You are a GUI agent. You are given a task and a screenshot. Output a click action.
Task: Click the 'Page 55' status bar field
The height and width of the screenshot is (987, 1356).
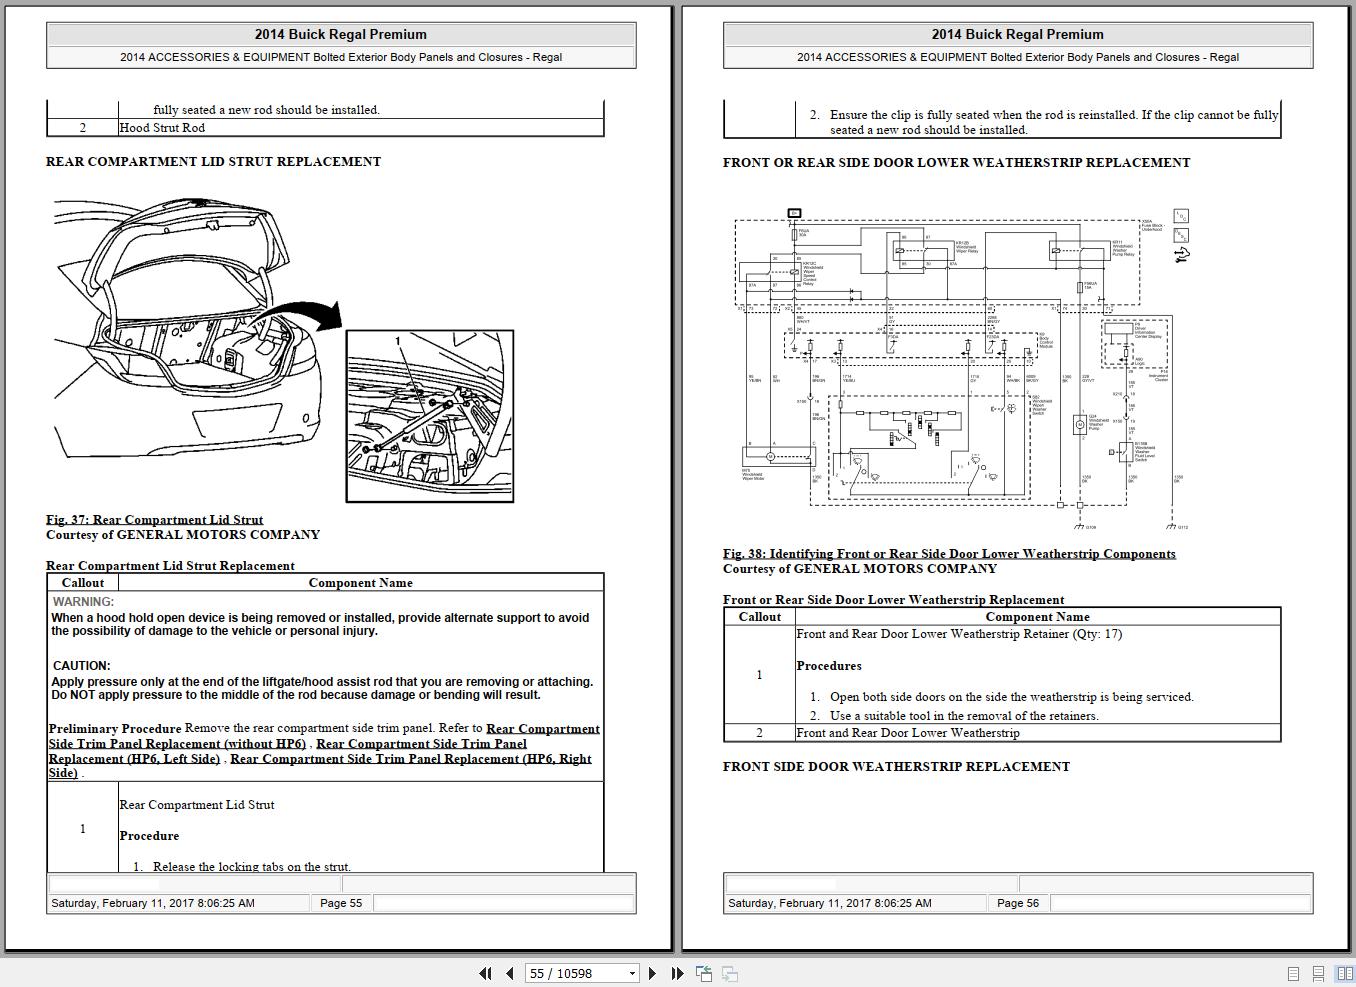pyautogui.click(x=341, y=902)
